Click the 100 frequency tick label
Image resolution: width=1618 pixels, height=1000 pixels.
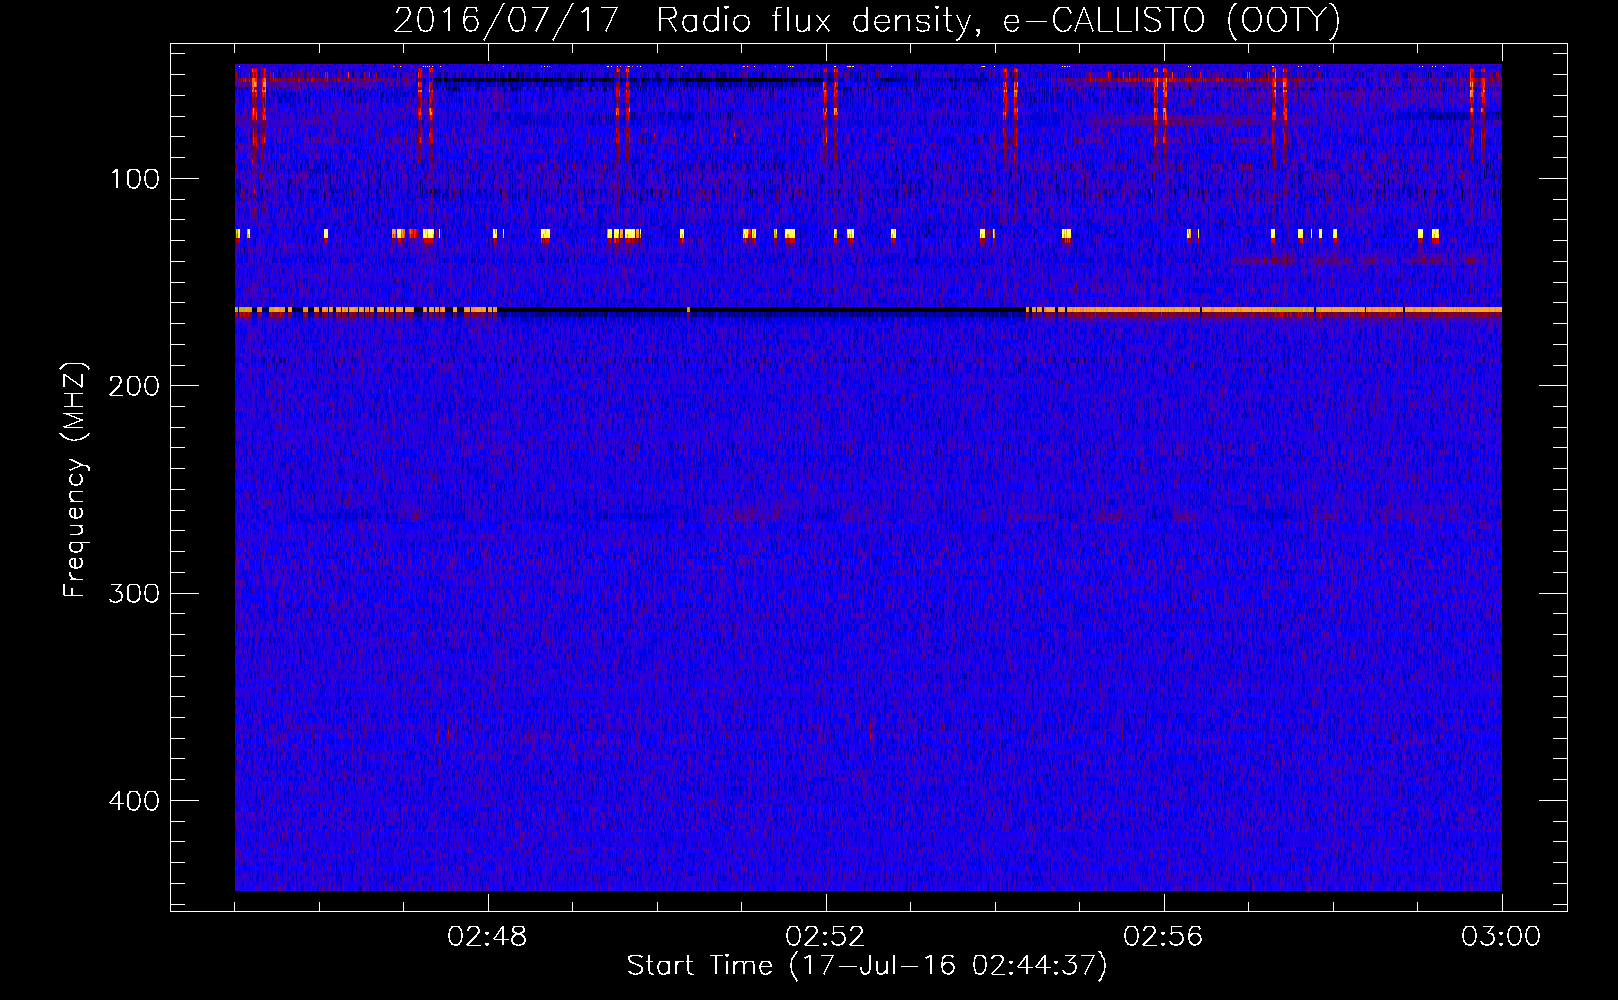tap(135, 179)
